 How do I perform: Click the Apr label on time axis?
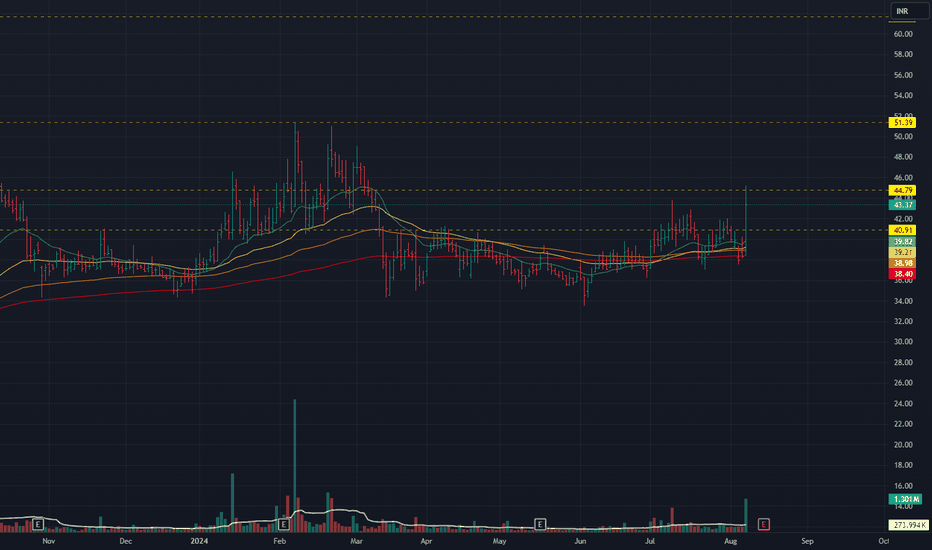click(x=426, y=541)
